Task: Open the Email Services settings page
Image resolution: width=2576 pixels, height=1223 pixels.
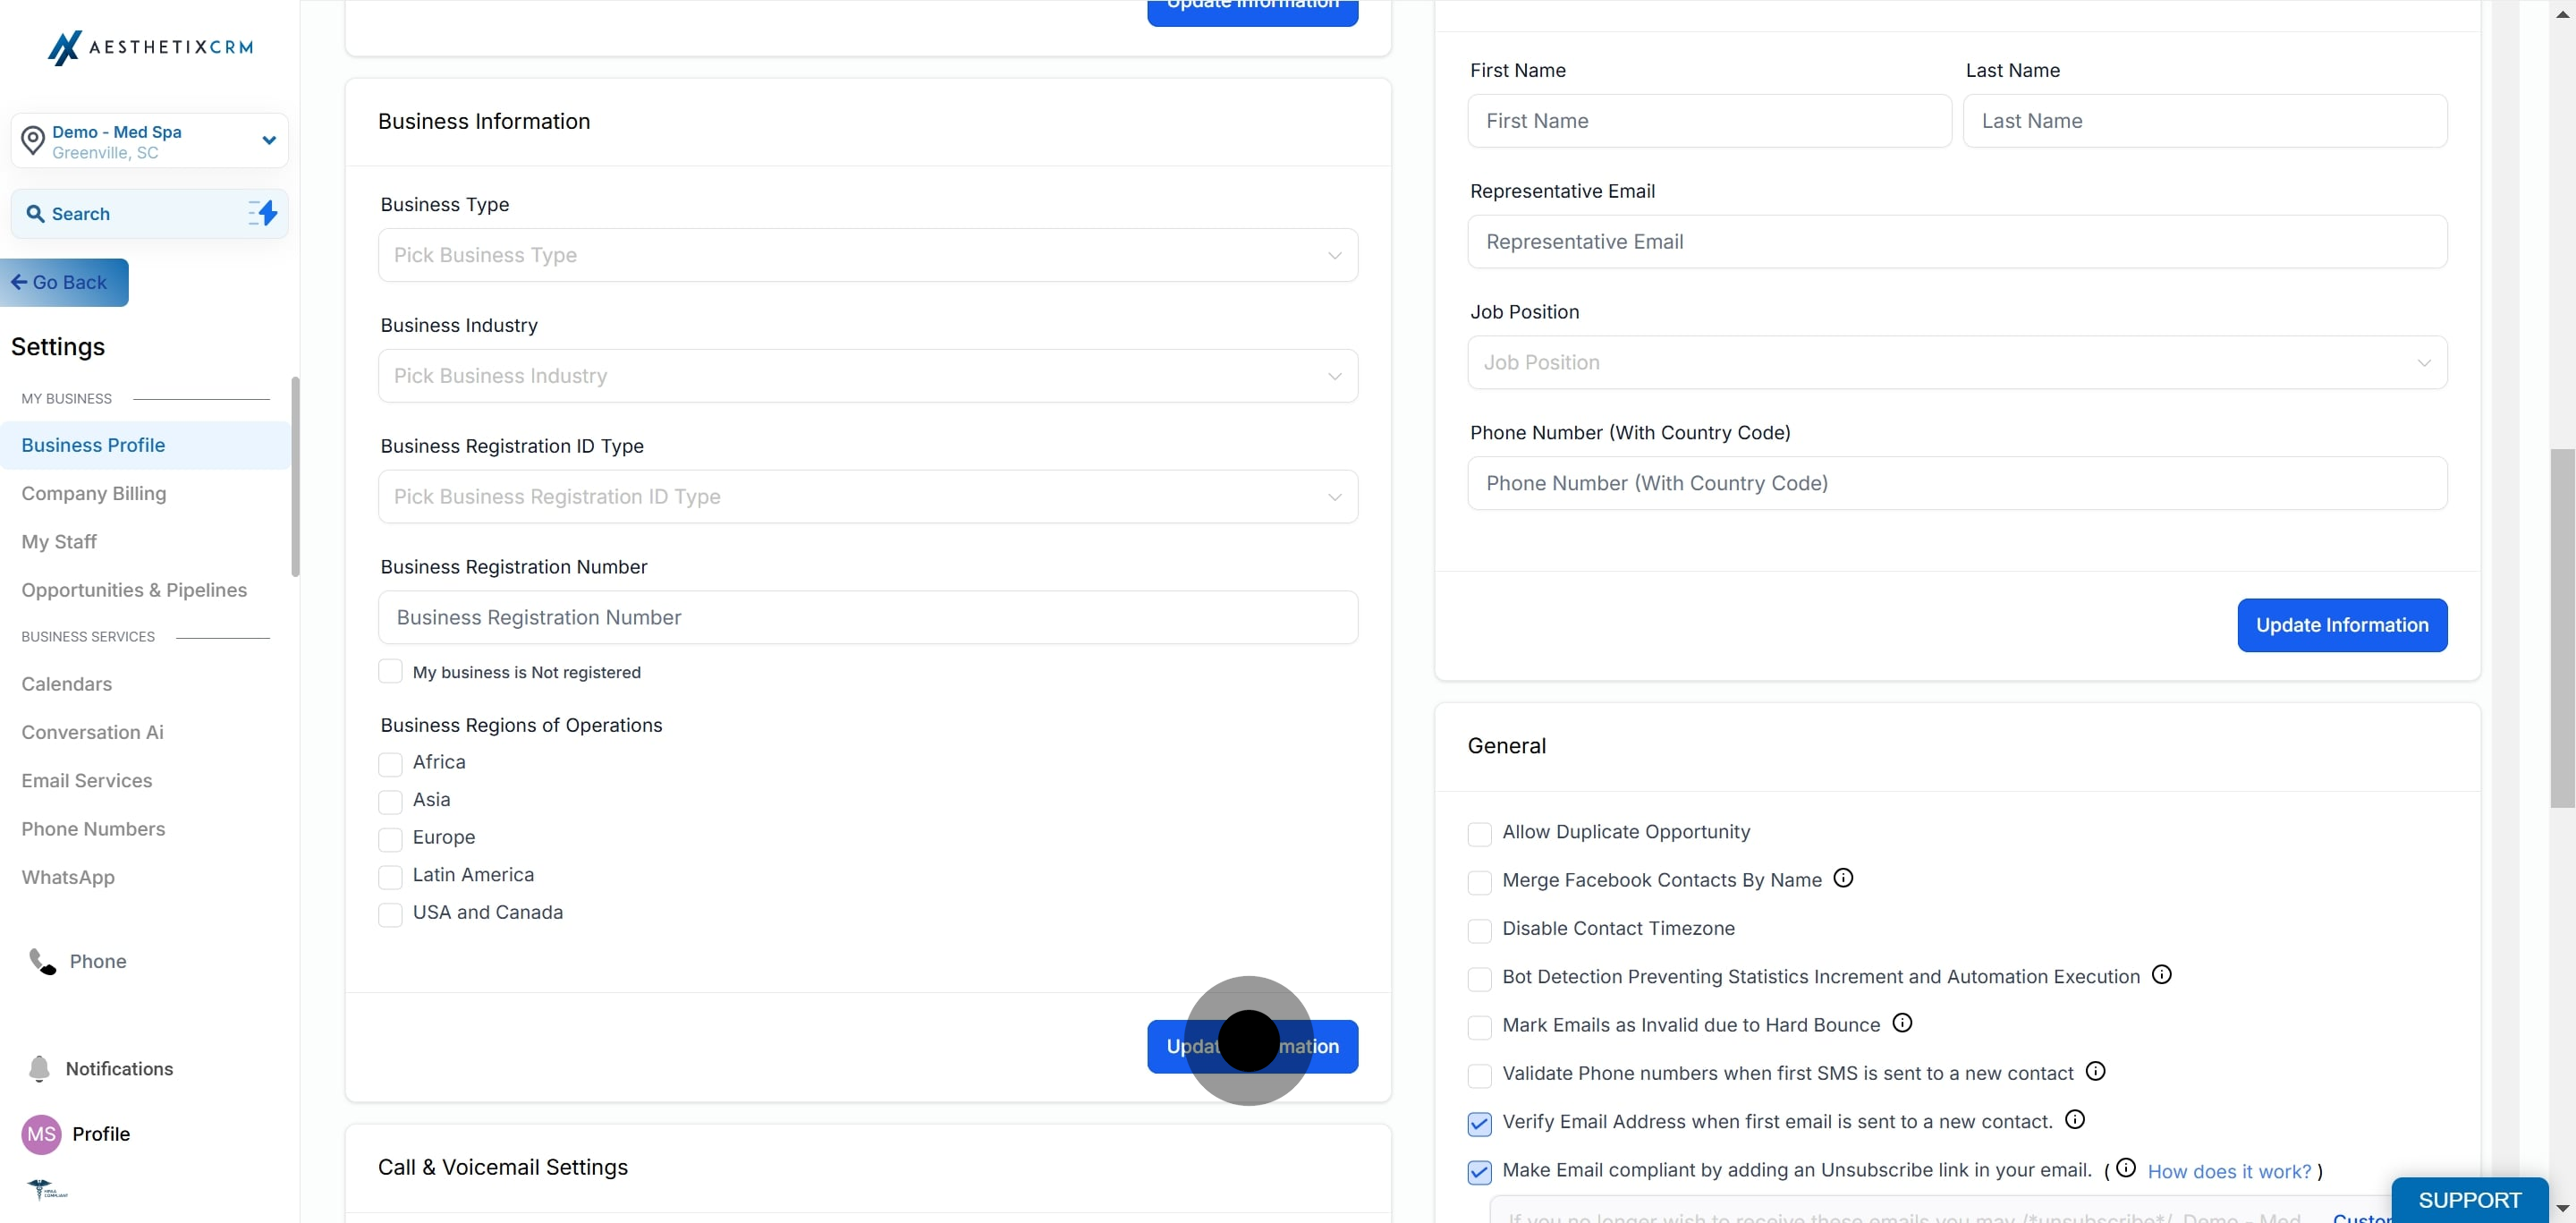Action: tap(87, 781)
